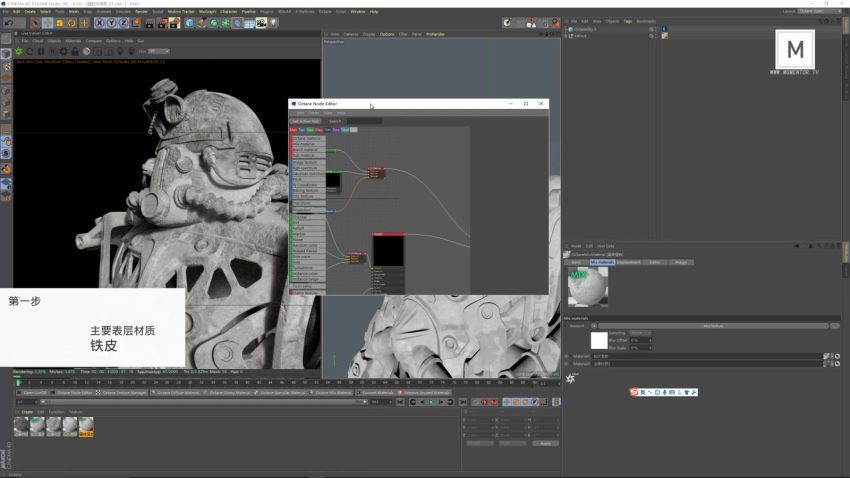
Task: Toggle the Map node filter
Action: pos(319,130)
